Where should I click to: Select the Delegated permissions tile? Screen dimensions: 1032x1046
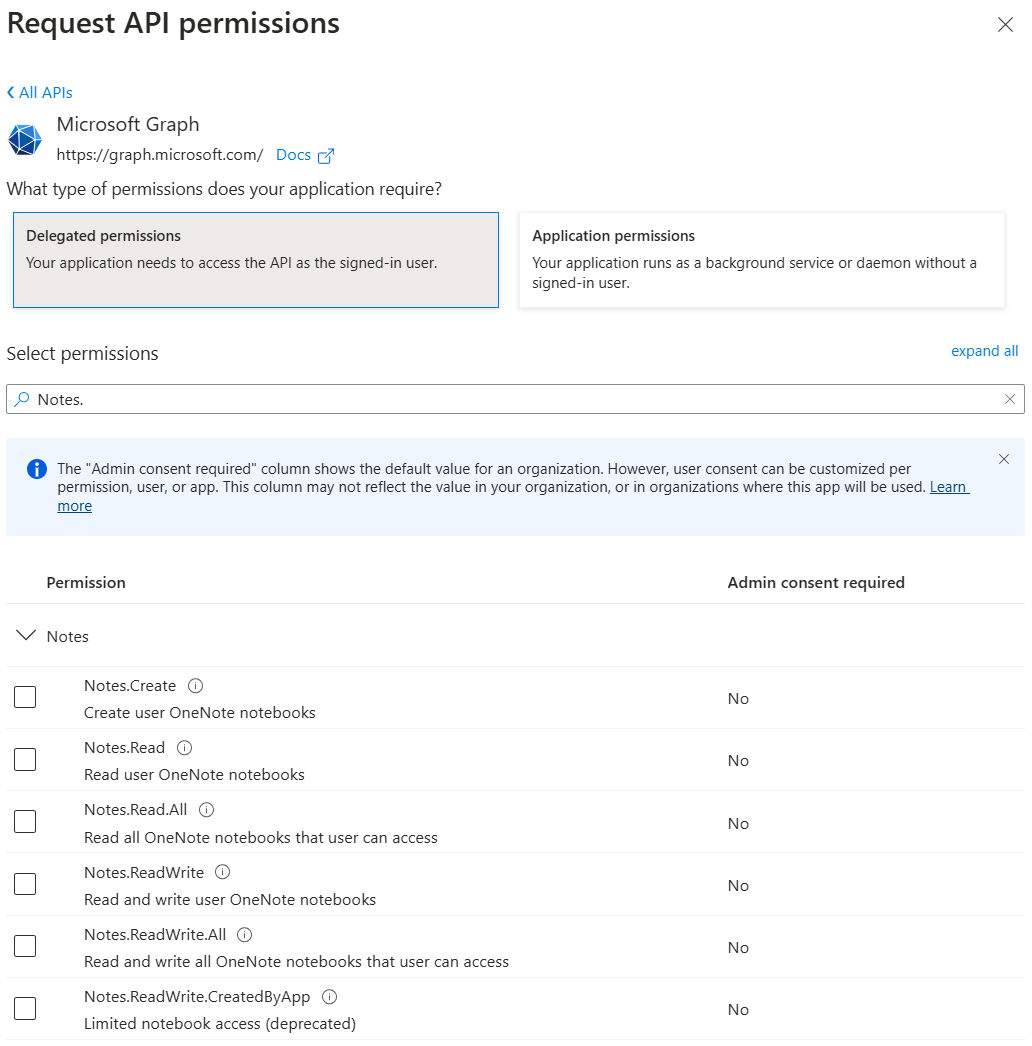click(255, 260)
